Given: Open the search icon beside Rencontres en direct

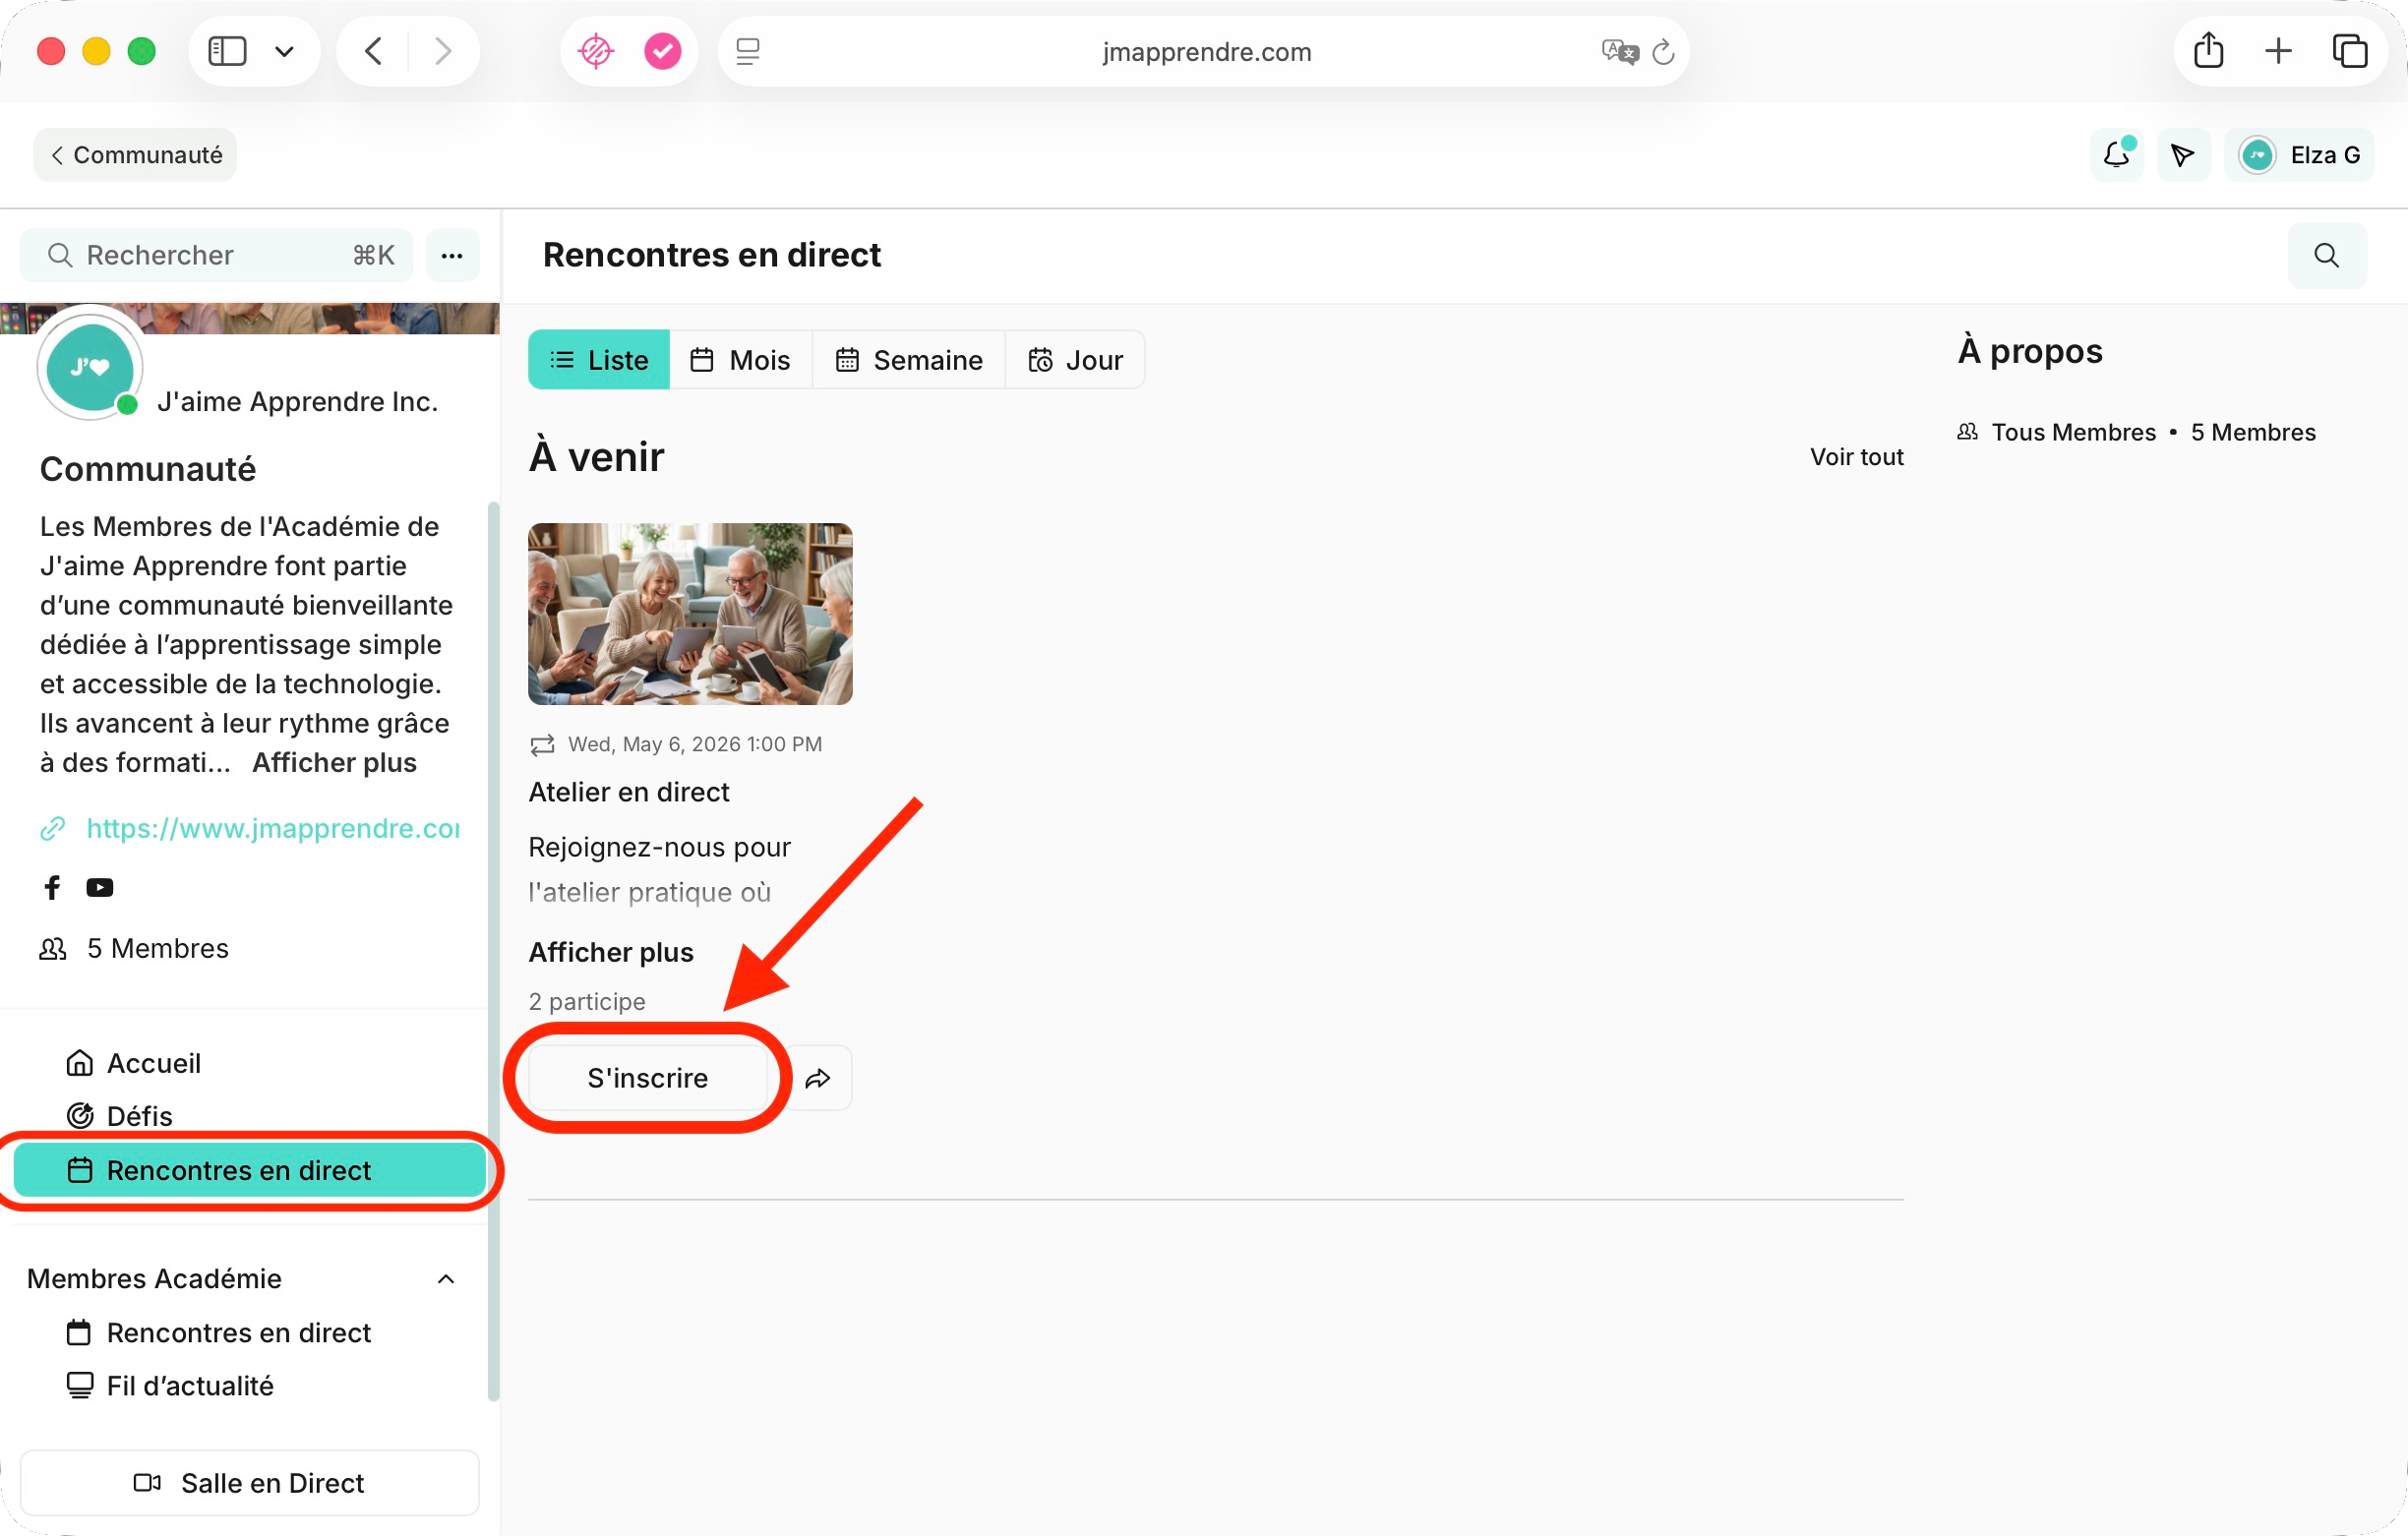Looking at the screenshot, I should tap(2327, 255).
